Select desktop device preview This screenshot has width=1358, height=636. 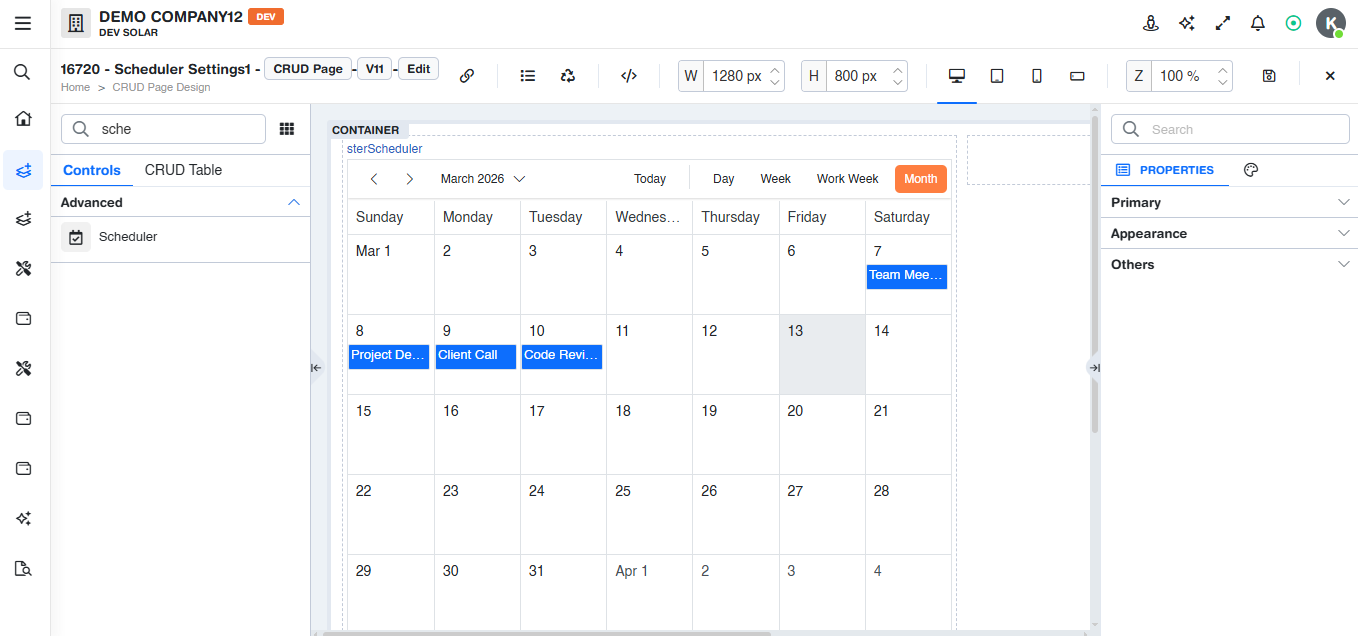pyautogui.click(x=957, y=76)
